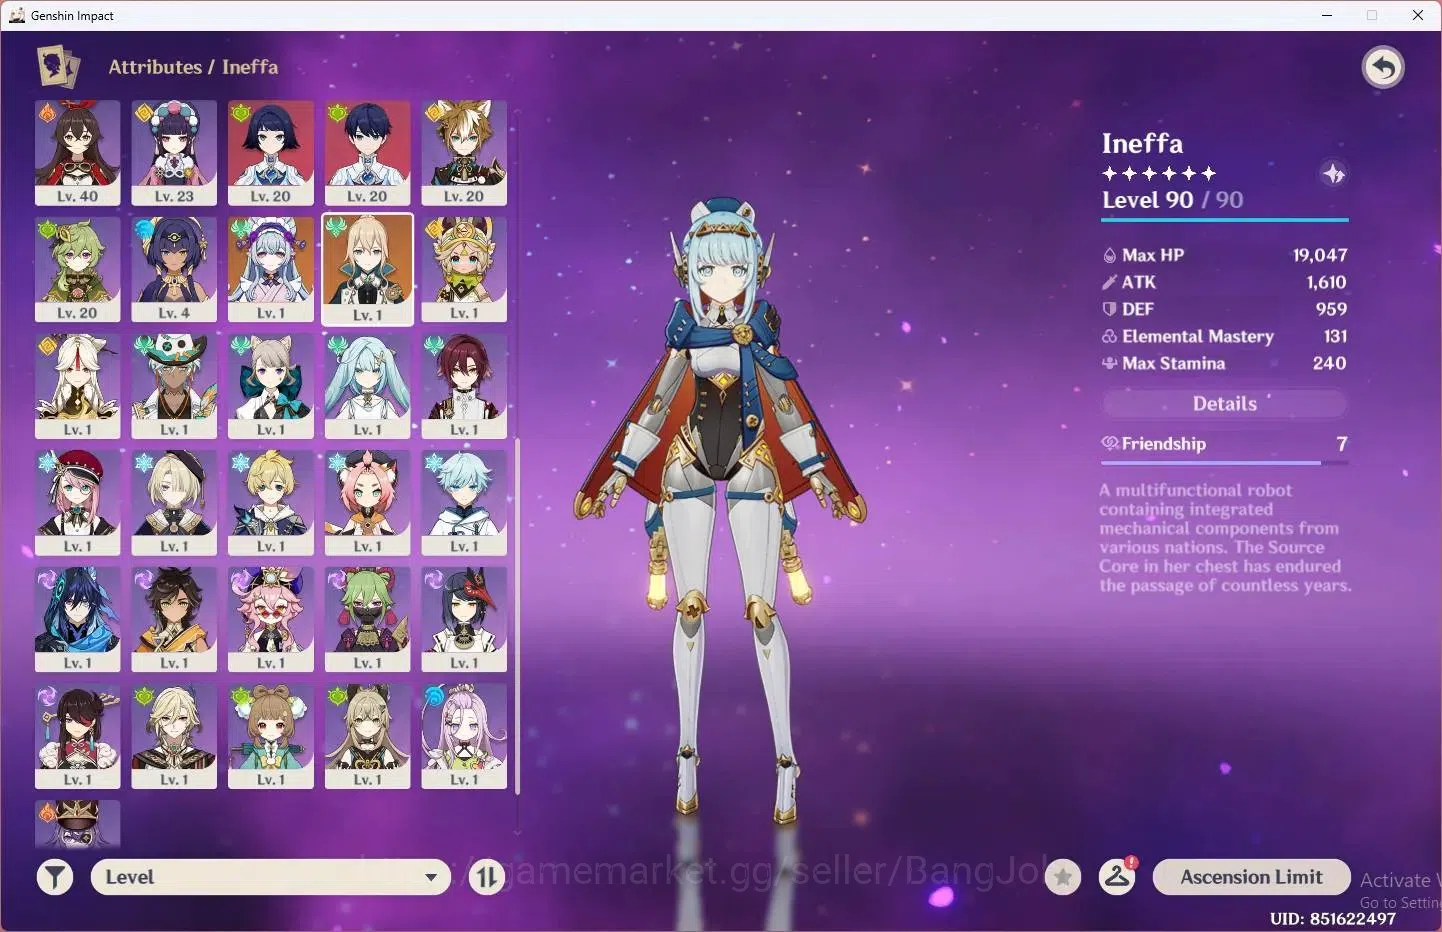This screenshot has width=1442, height=932.
Task: Click the Max Stamina 240 stat row
Action: pyautogui.click(x=1224, y=363)
